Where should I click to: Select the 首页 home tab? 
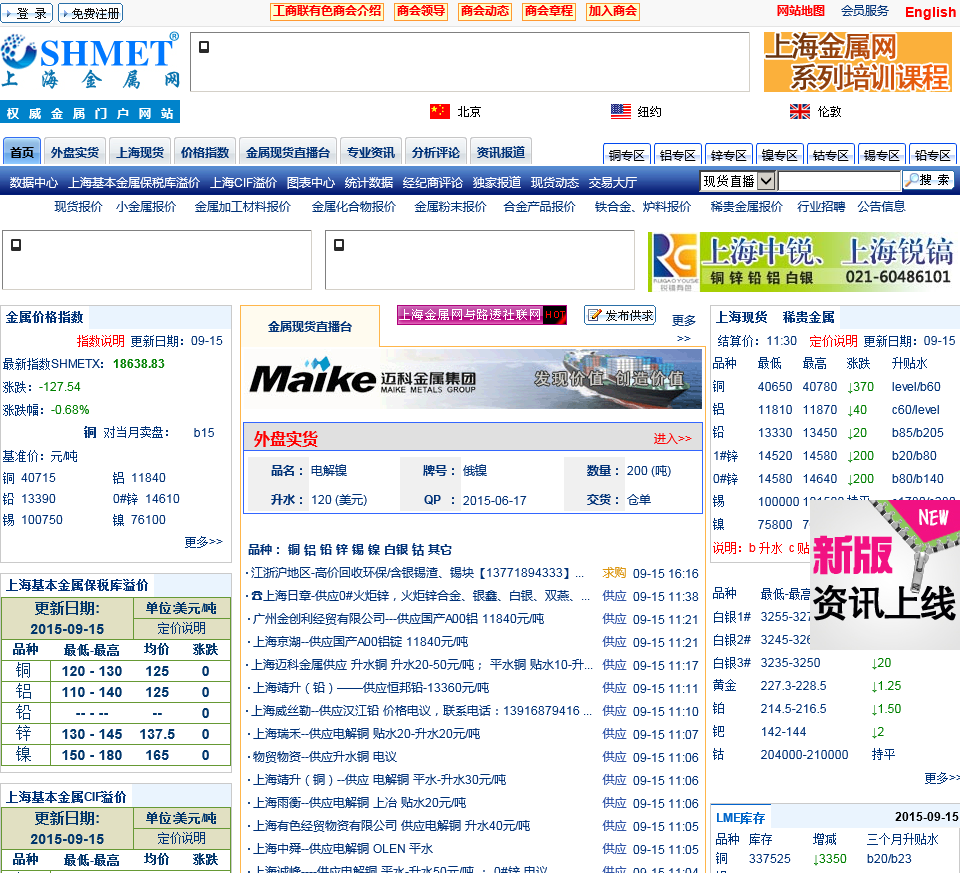tap(22, 152)
